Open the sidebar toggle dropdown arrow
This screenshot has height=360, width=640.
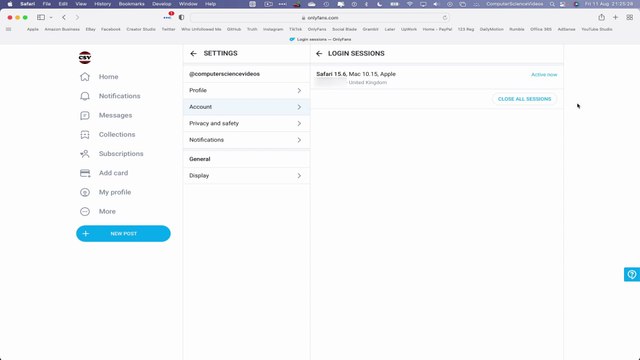[51, 18]
